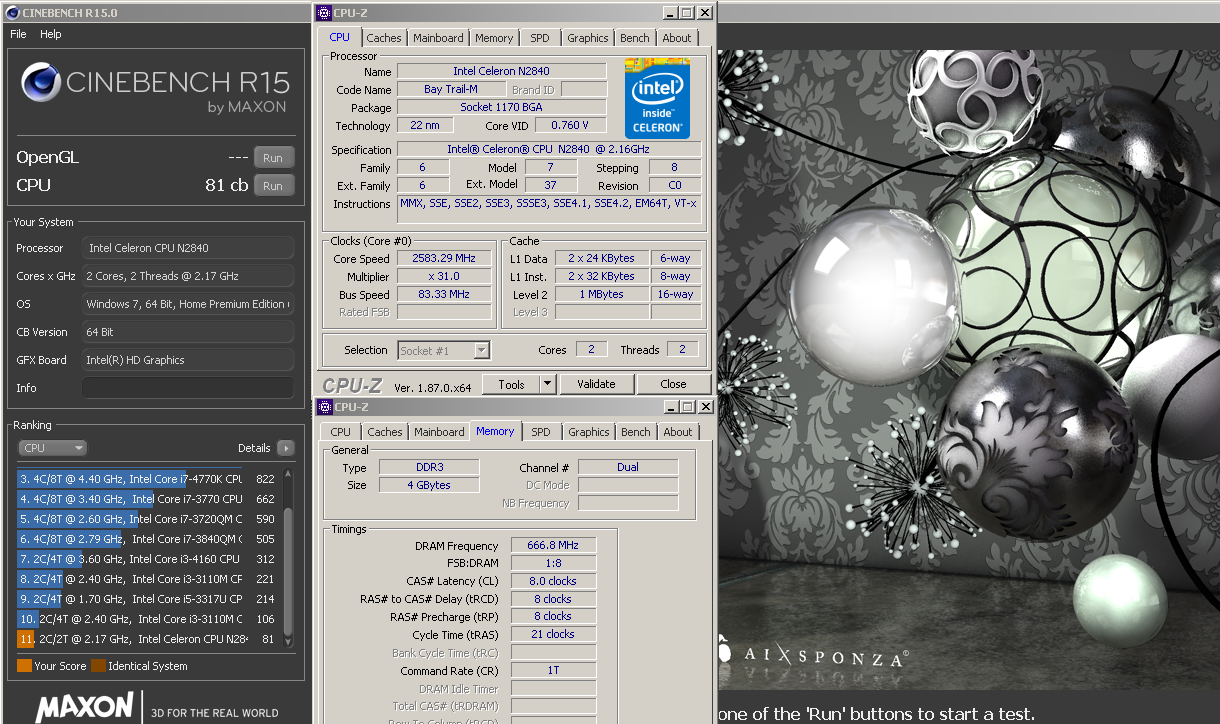Click the AIXSPONZA logo in render view
1220x724 pixels.
[x=813, y=656]
